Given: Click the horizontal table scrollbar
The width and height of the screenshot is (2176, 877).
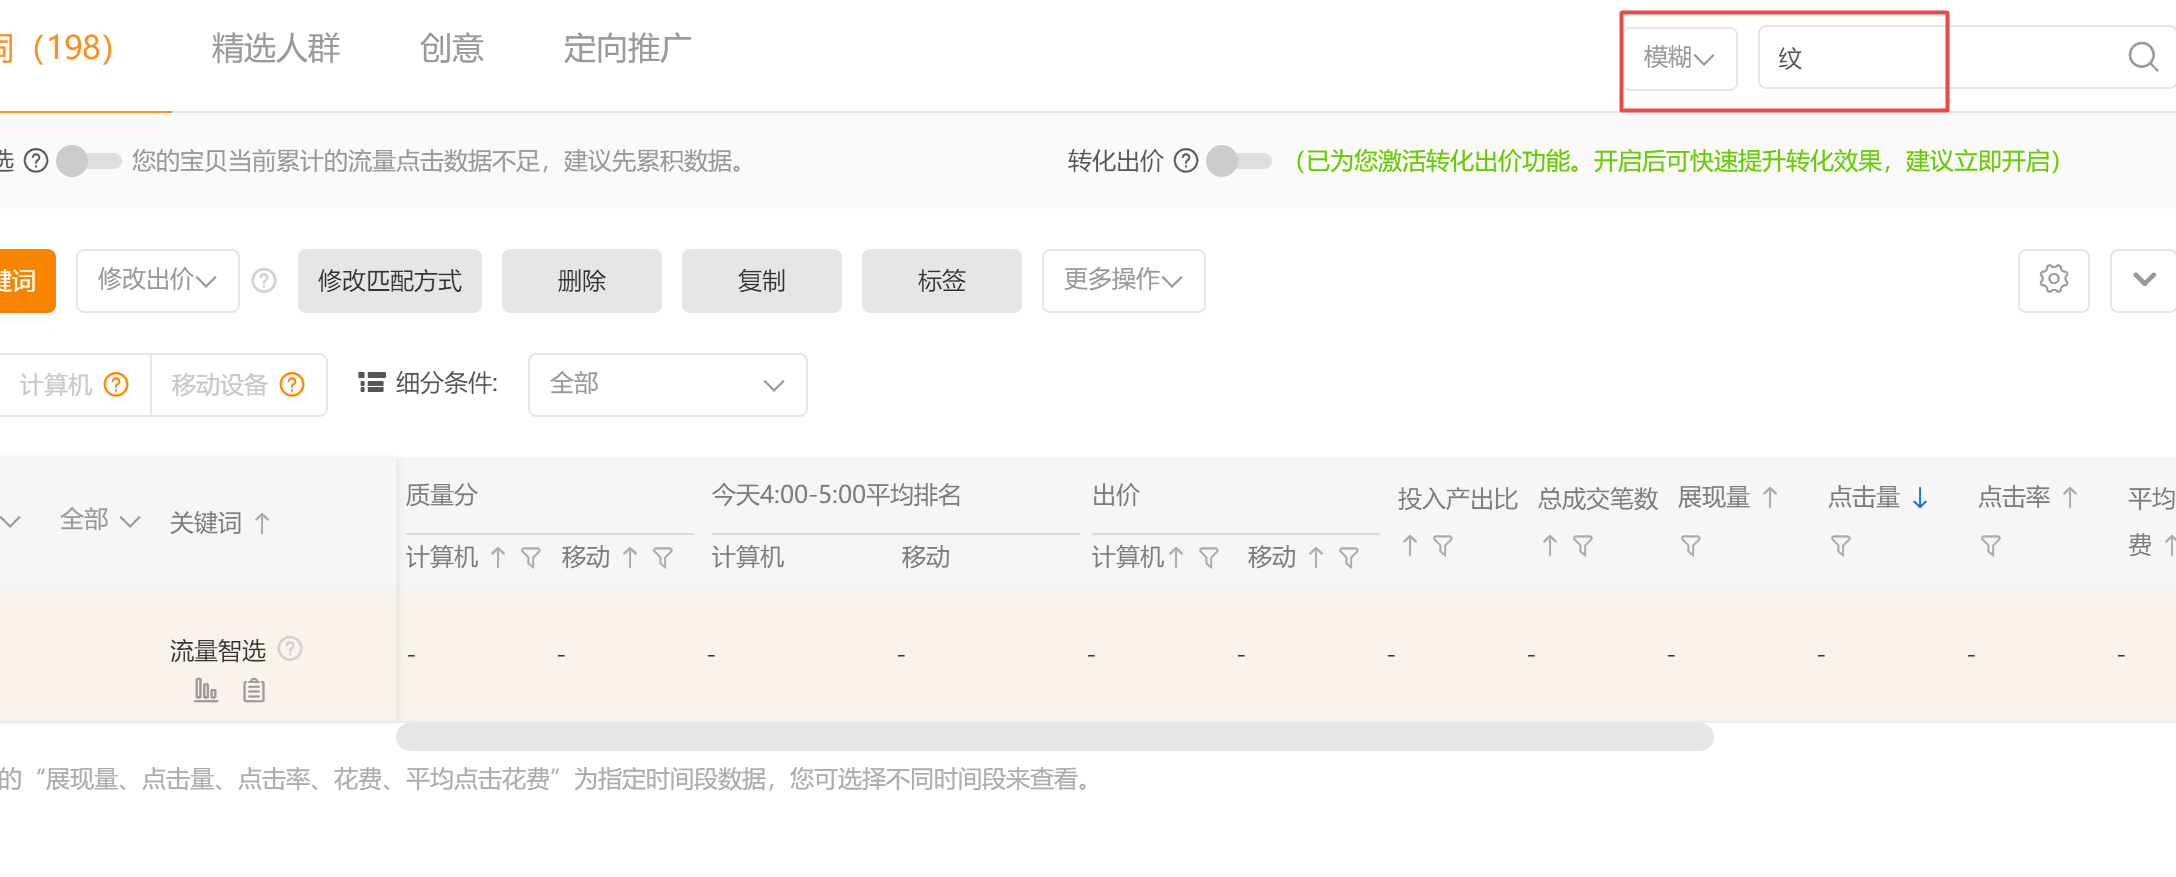Looking at the screenshot, I should (1055, 737).
